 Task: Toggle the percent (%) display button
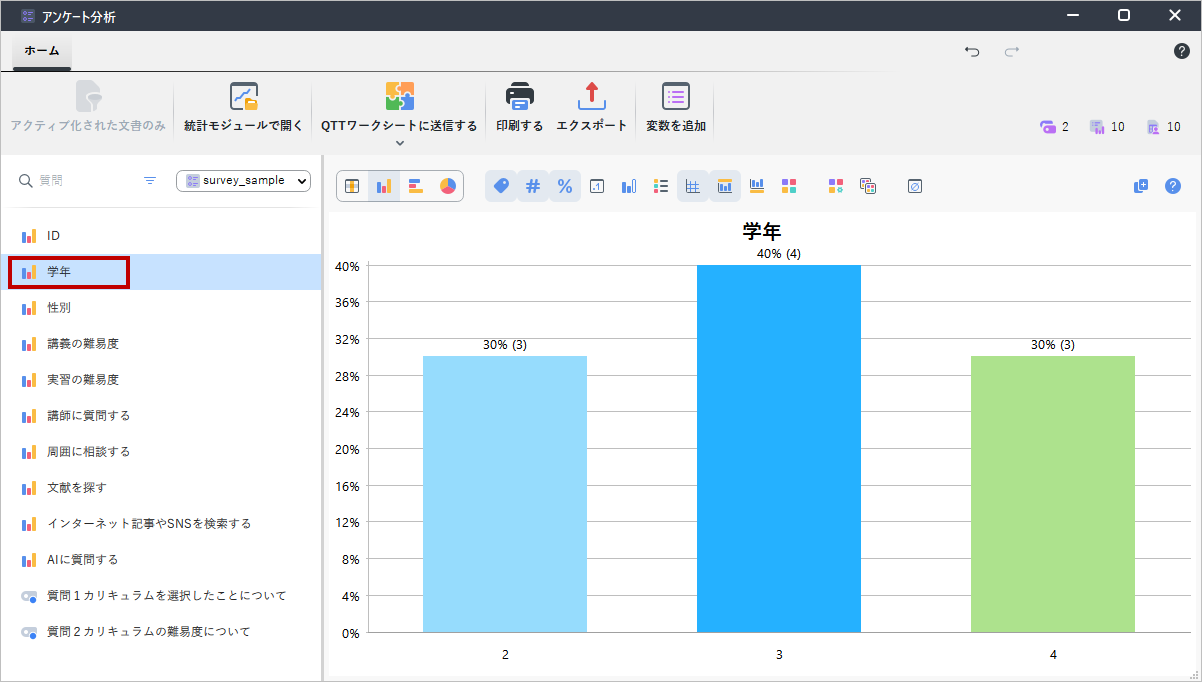point(565,186)
